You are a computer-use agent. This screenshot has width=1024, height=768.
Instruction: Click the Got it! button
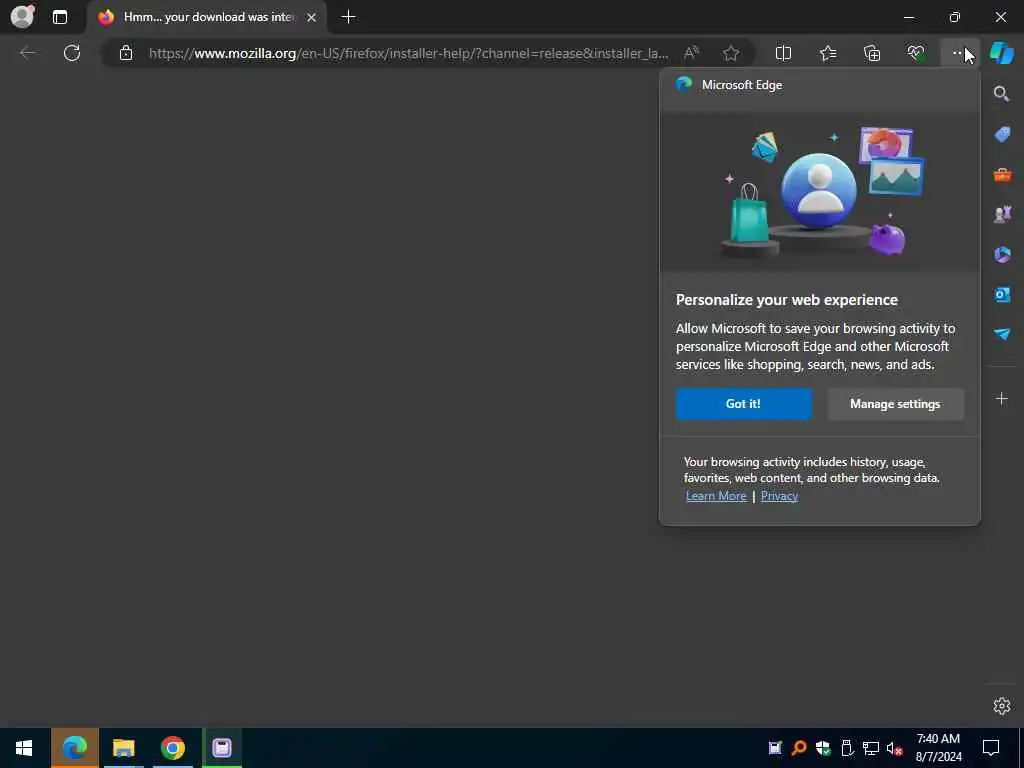tap(744, 404)
